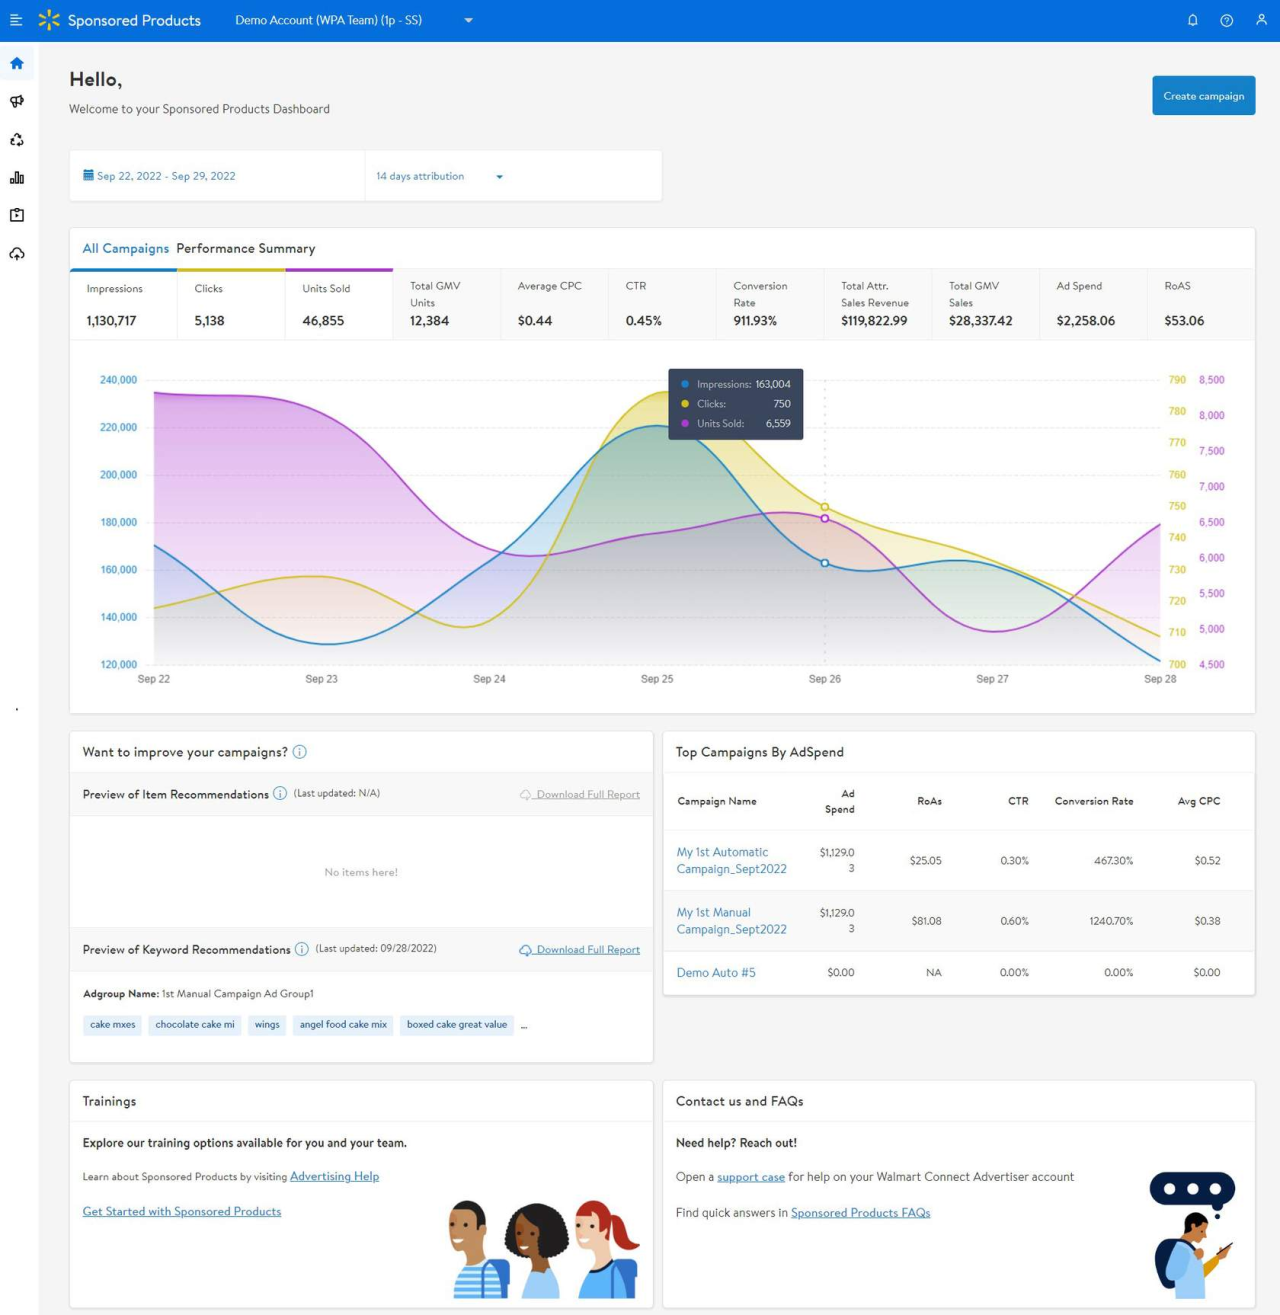Select the All Campaigns tab
This screenshot has height=1315, width=1280.
tap(125, 248)
